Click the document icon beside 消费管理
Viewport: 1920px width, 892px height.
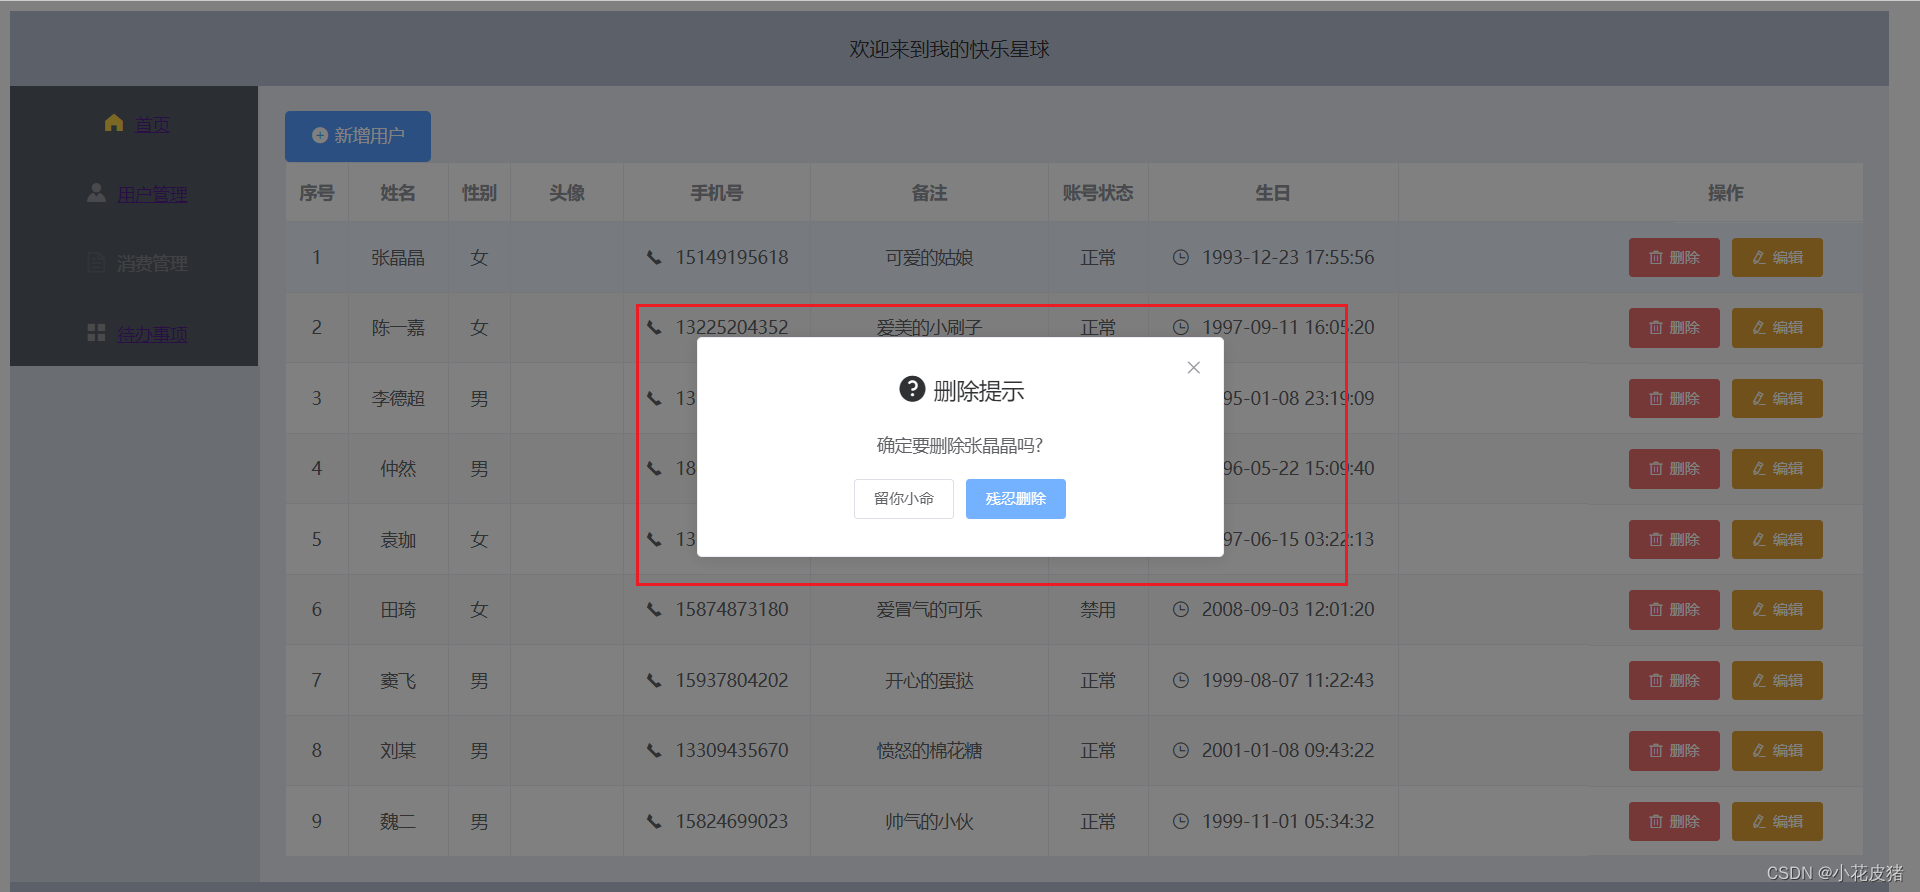[x=96, y=263]
